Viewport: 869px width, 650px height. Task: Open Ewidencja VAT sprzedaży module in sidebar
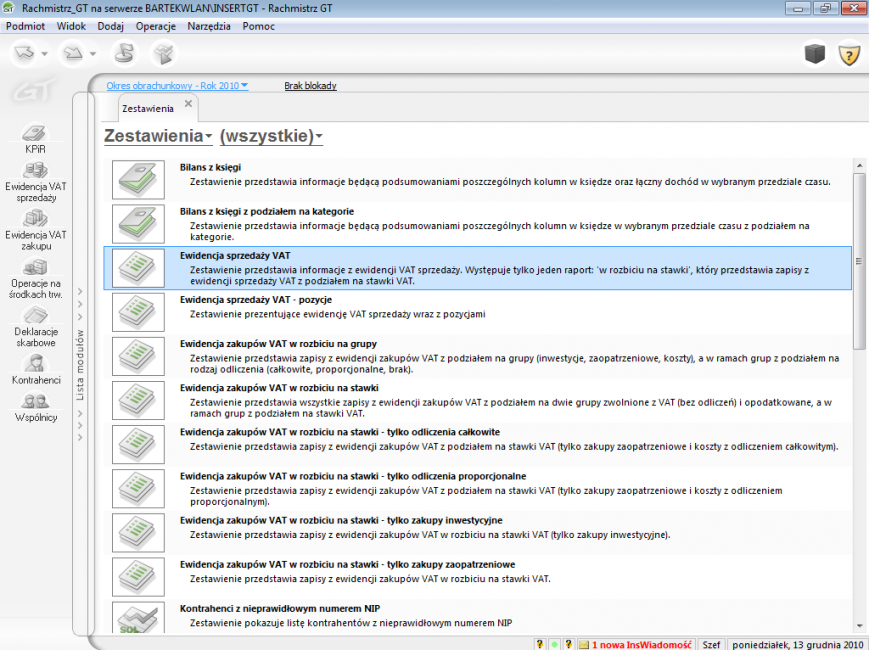36,180
